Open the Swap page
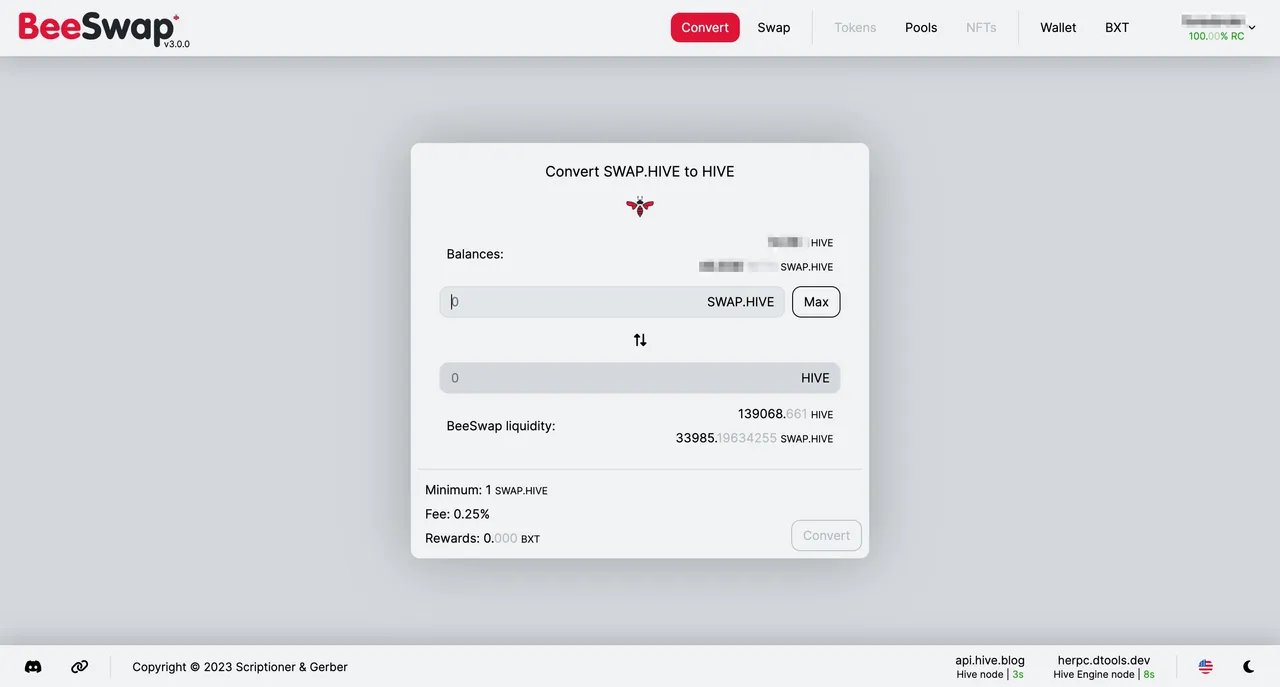Screen dimensions: 1280x687 point(774,27)
